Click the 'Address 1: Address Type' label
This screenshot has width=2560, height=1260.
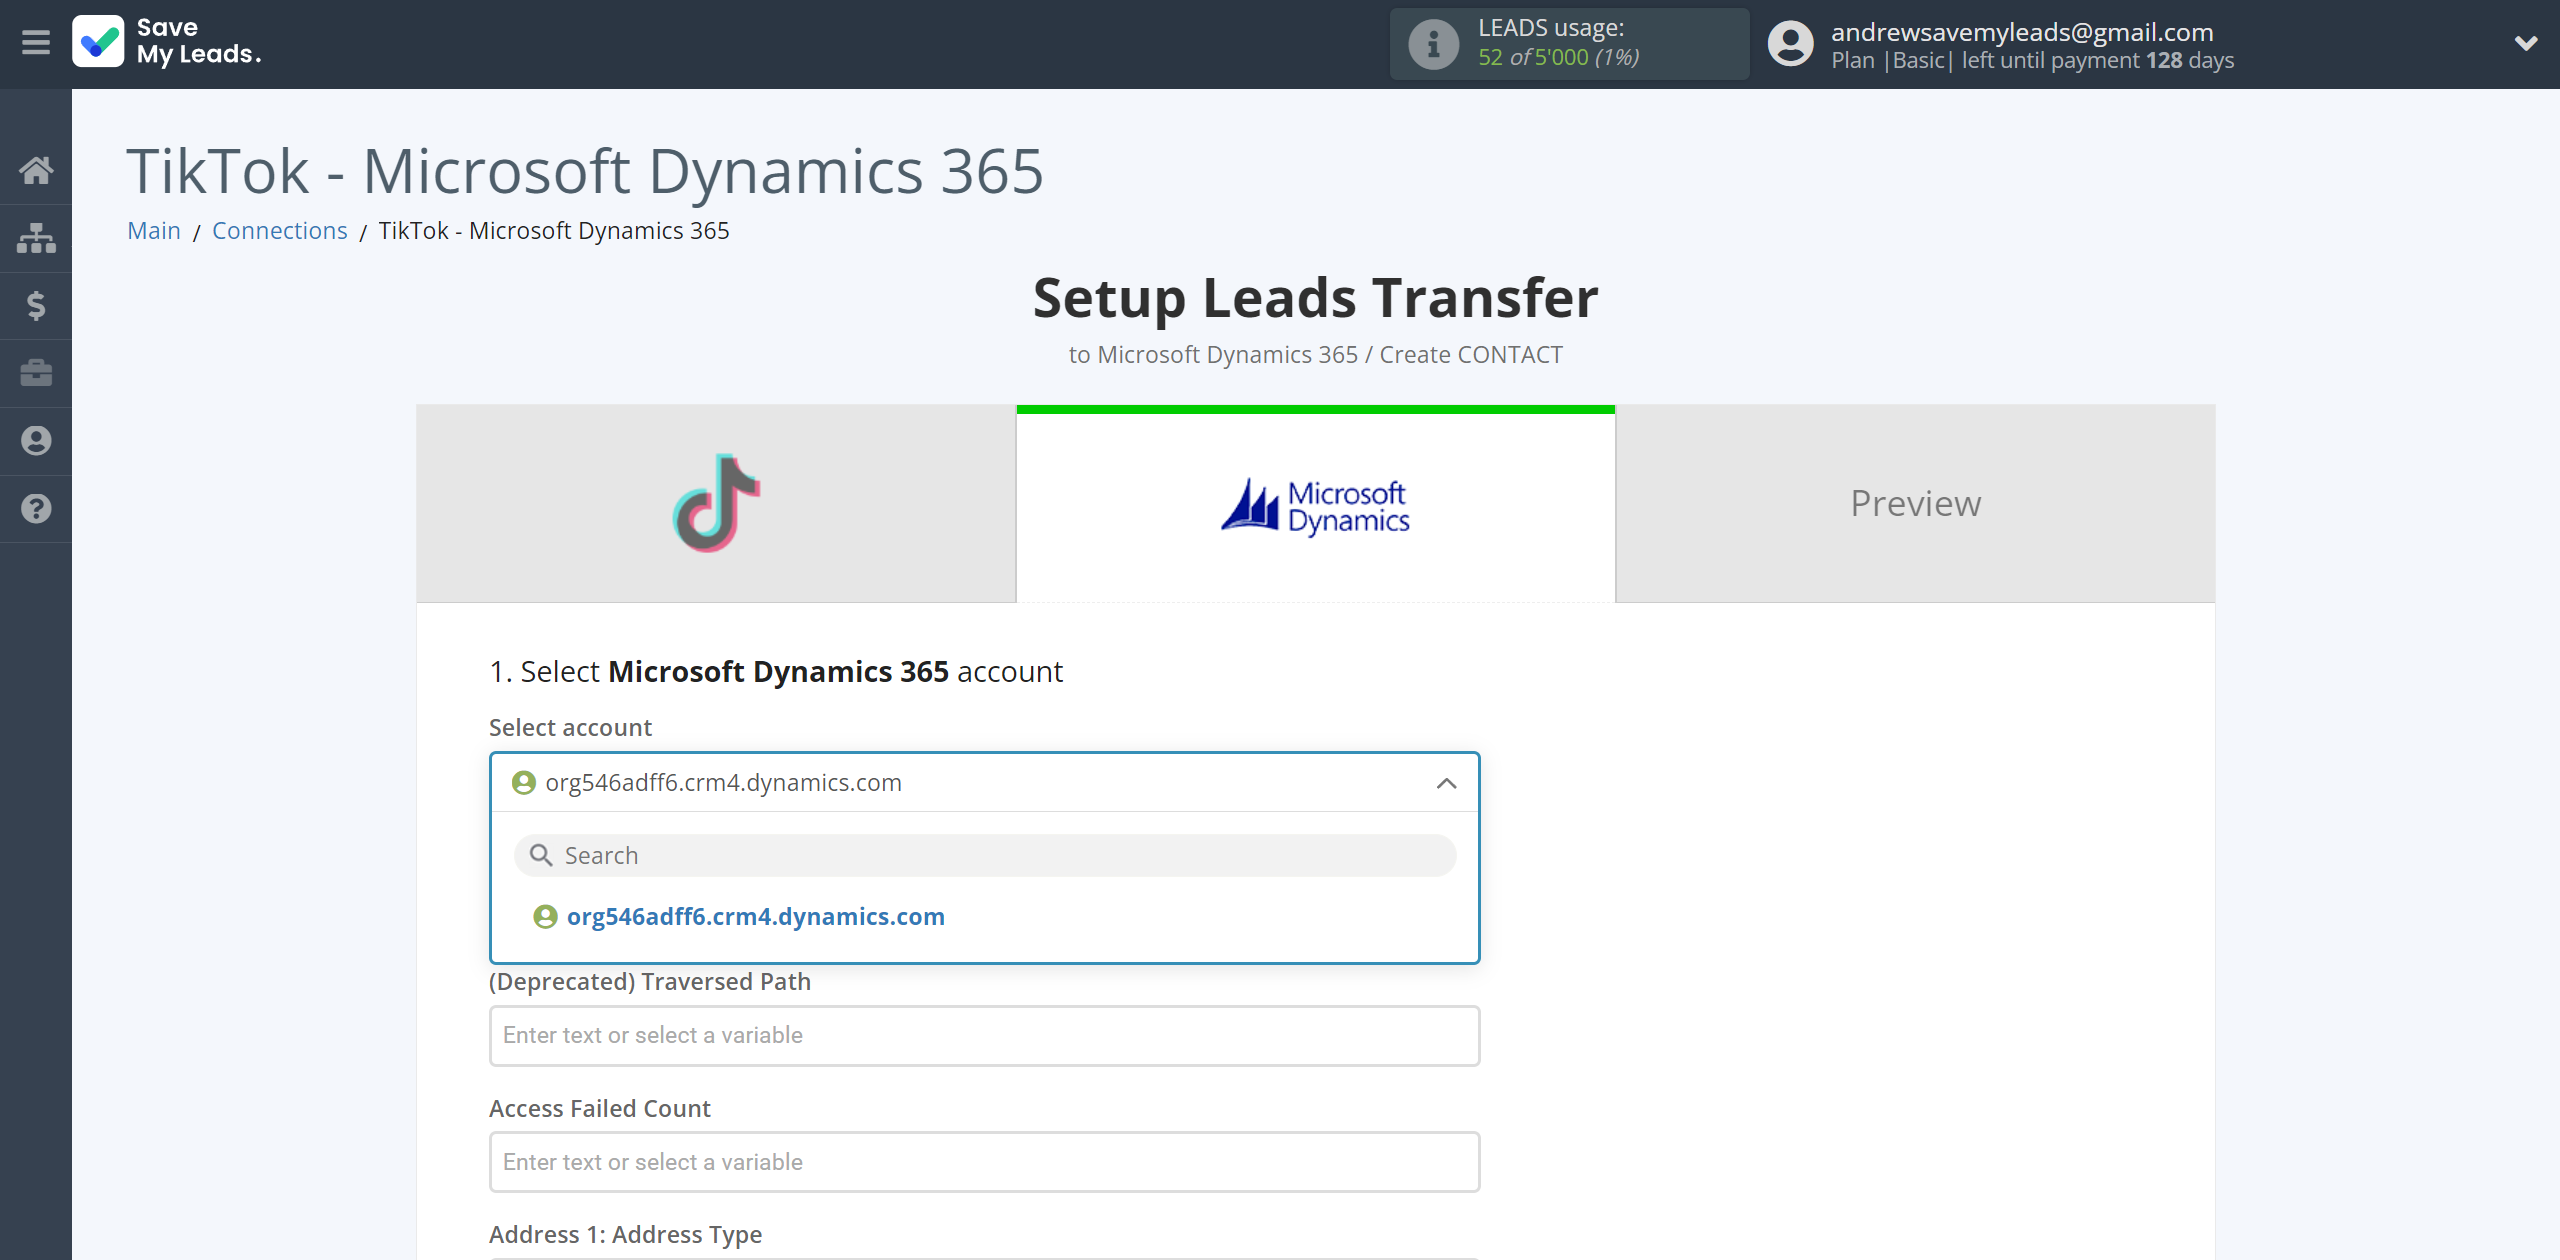[x=625, y=1234]
